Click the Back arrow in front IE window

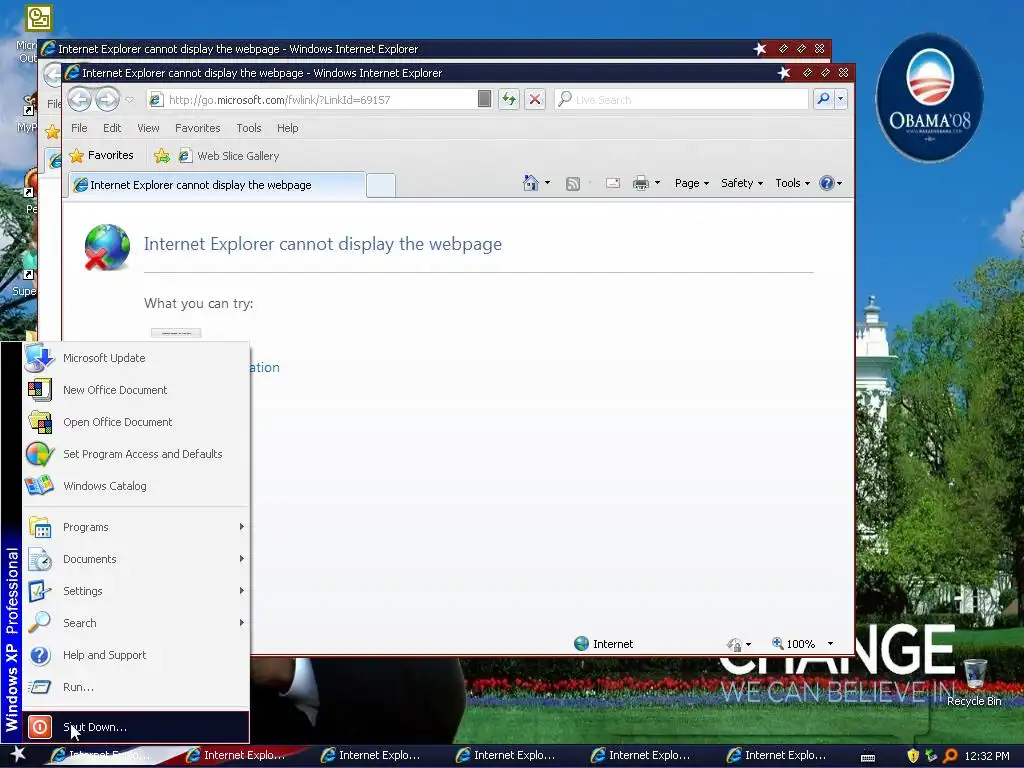pos(80,99)
